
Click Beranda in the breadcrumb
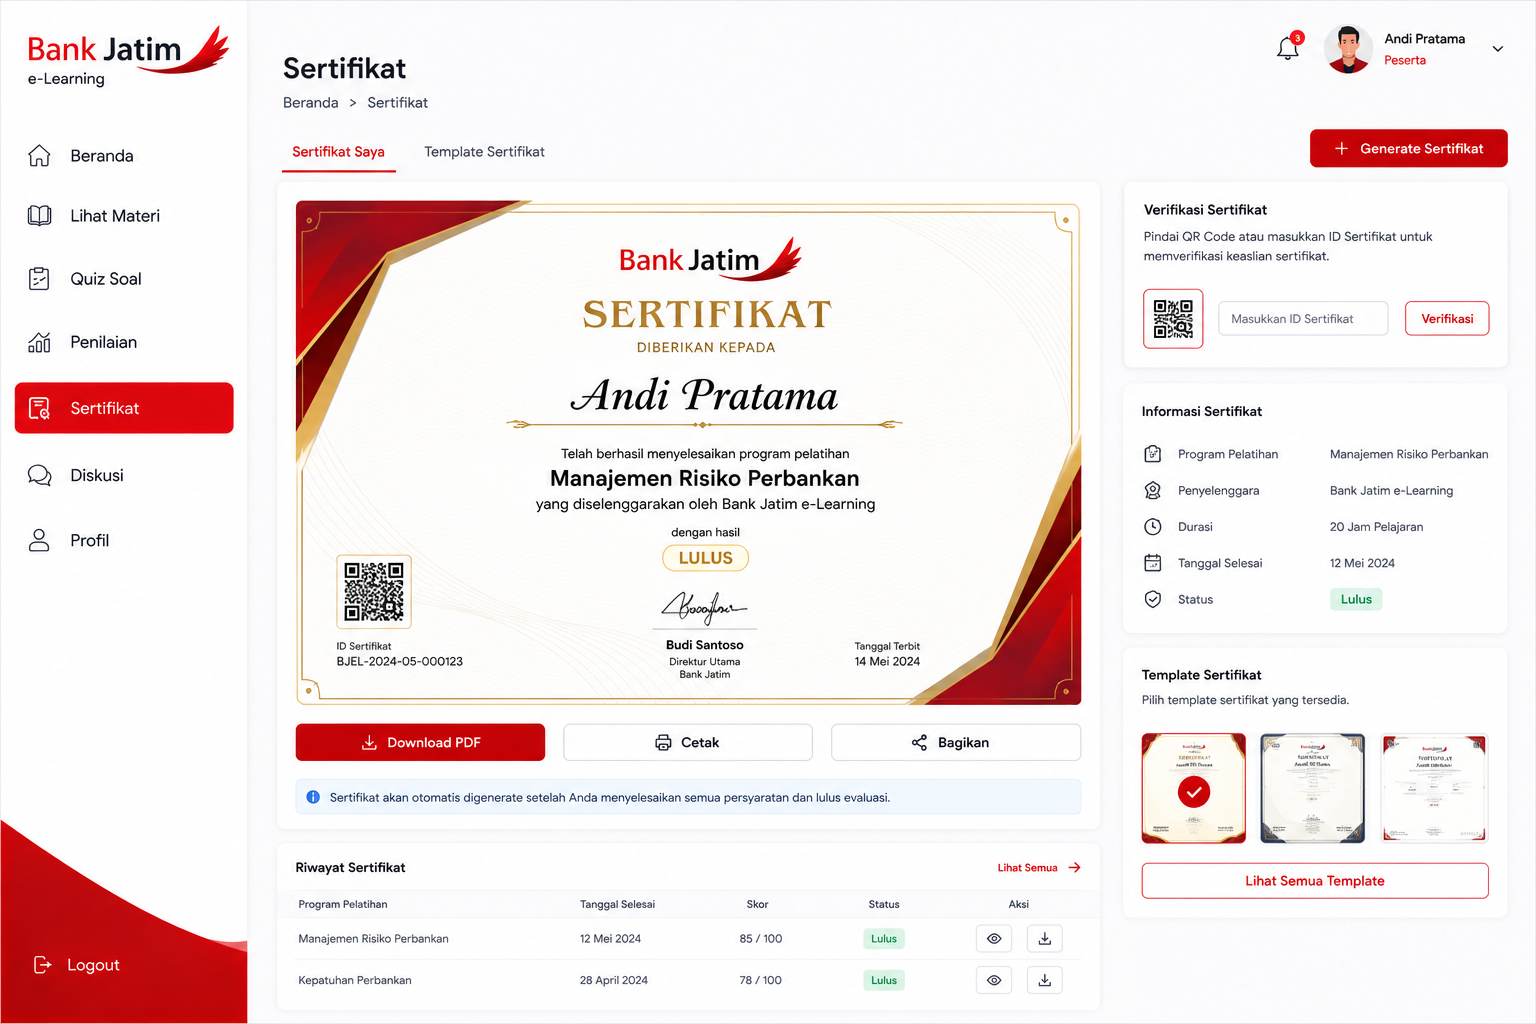tap(311, 103)
